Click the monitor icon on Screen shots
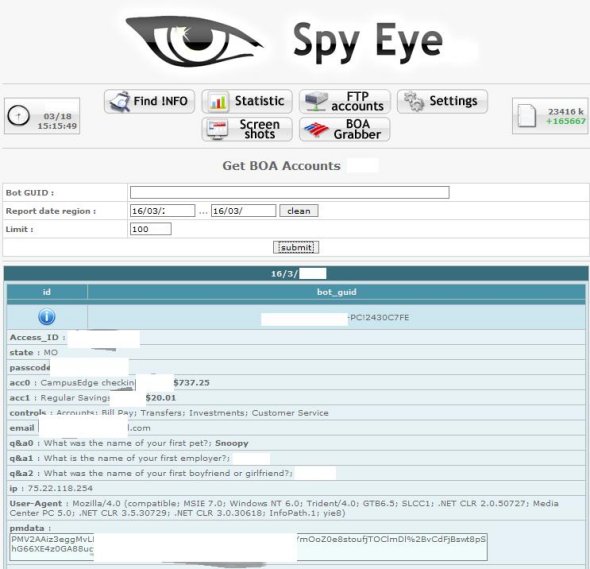 click(x=217, y=130)
